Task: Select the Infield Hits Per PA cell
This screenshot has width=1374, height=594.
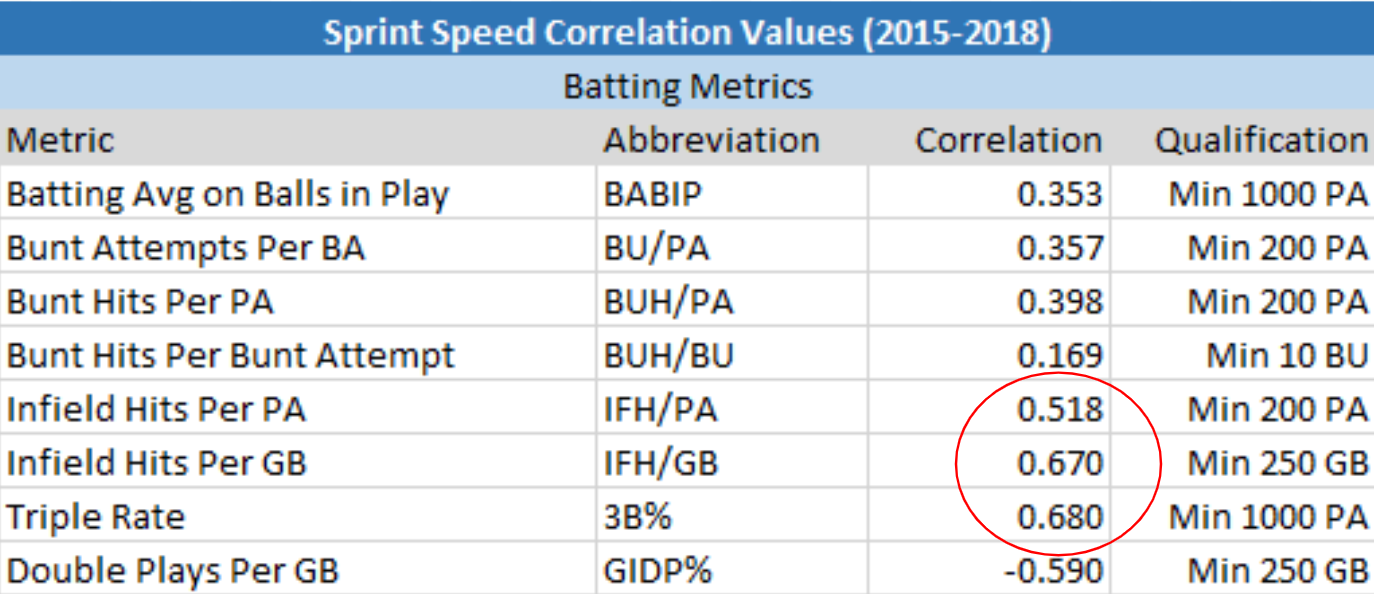Action: (x=157, y=410)
